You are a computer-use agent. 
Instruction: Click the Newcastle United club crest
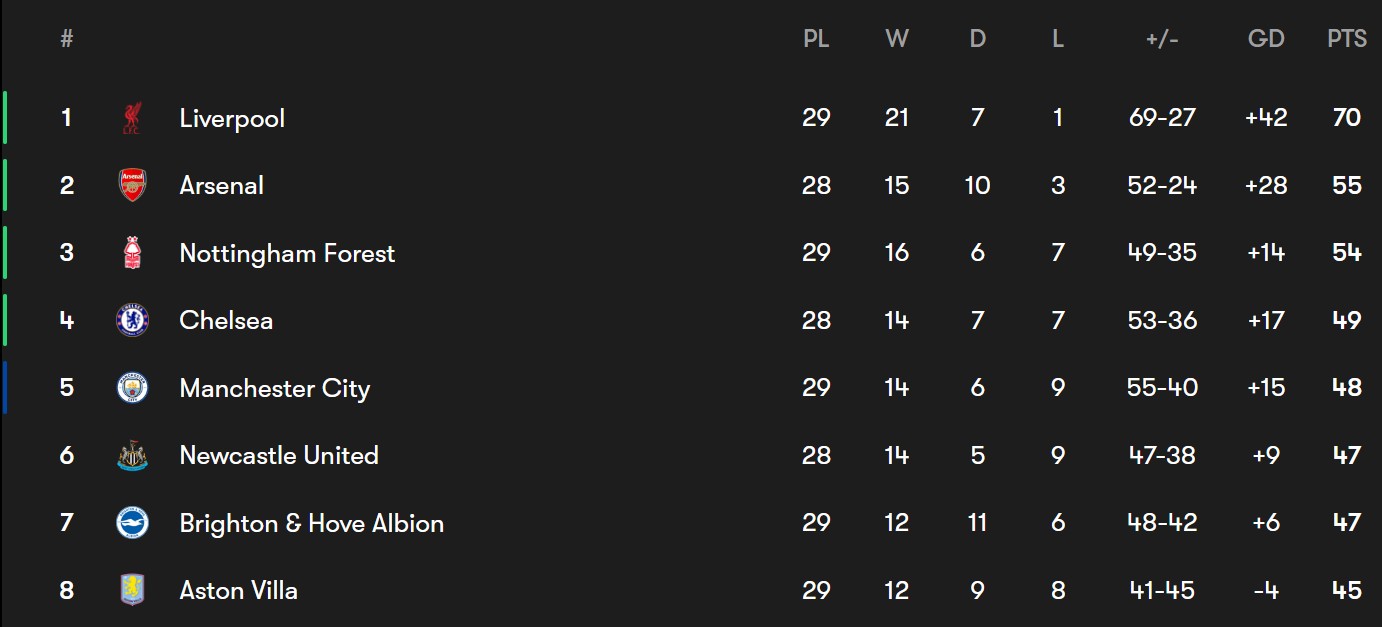click(132, 455)
